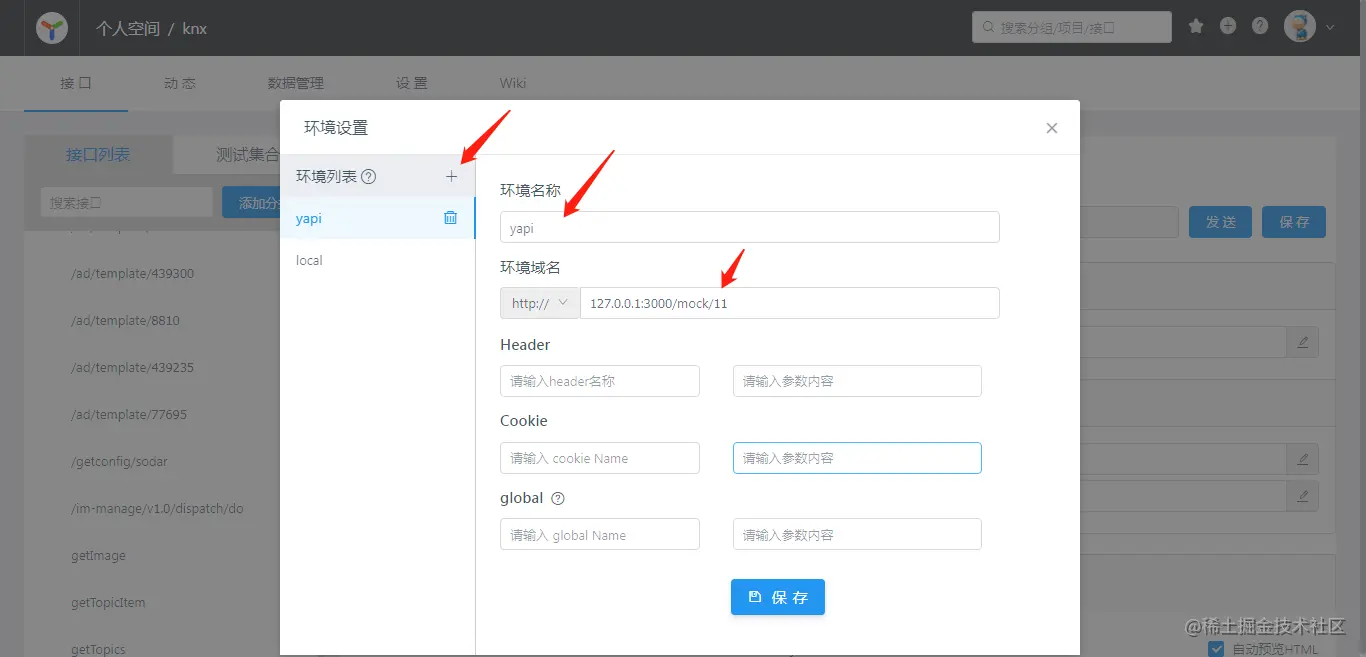Open the http:// protocol dropdown

[x=540, y=303]
